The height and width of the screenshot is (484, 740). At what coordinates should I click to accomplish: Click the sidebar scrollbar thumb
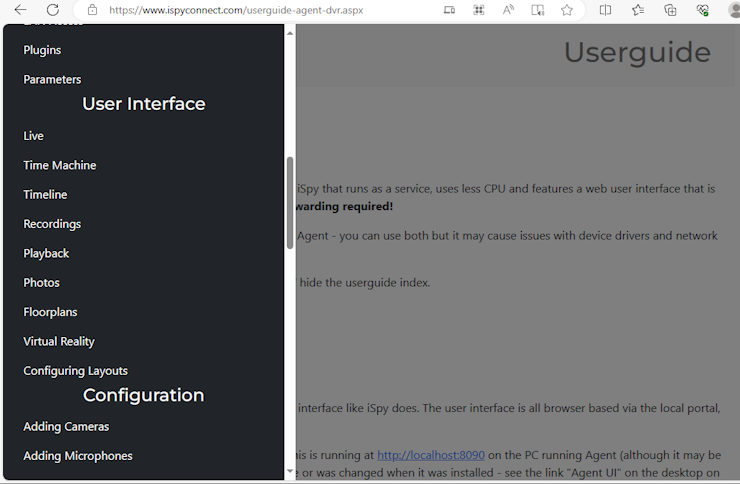pos(290,203)
